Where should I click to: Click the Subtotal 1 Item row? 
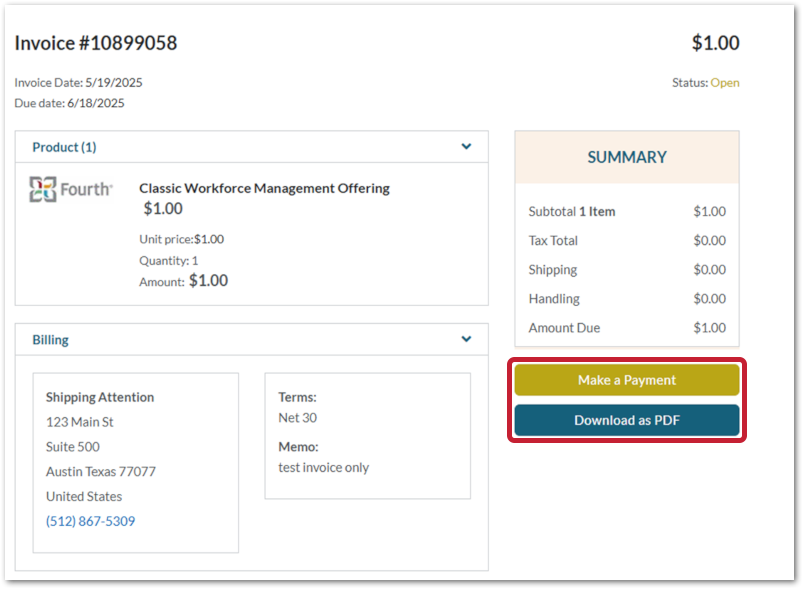(x=626, y=211)
